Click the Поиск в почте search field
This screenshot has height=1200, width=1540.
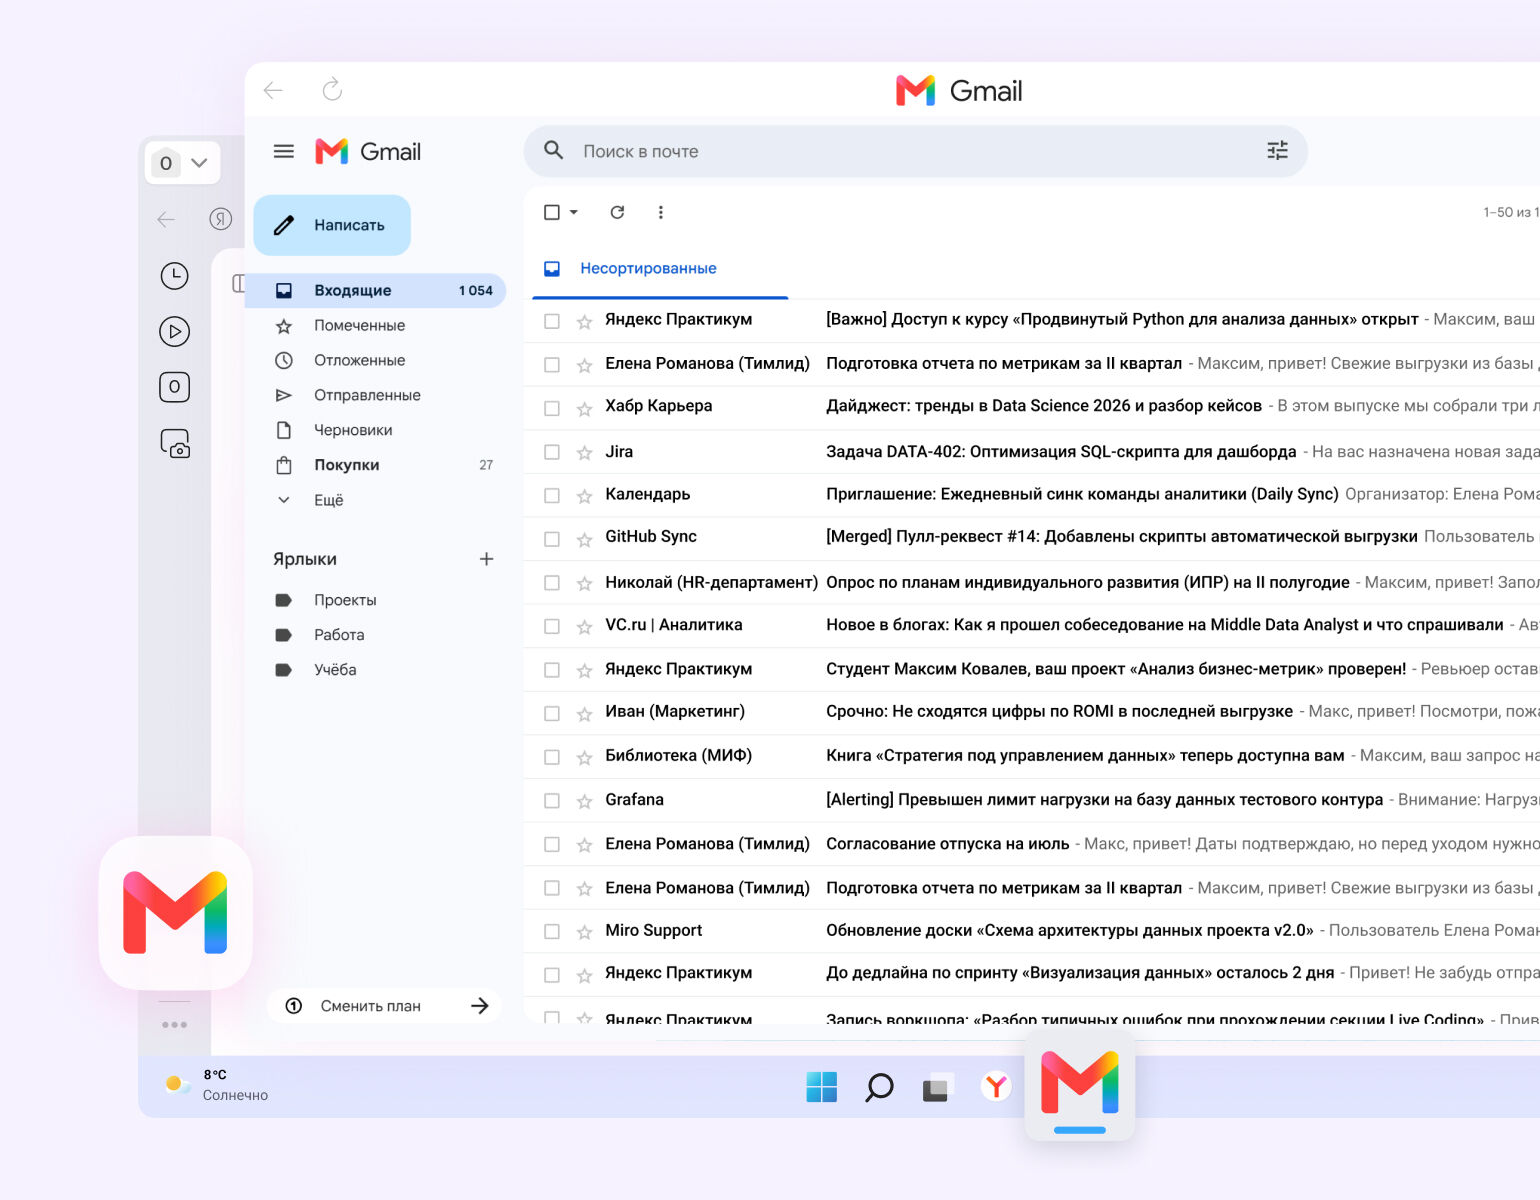coord(915,151)
